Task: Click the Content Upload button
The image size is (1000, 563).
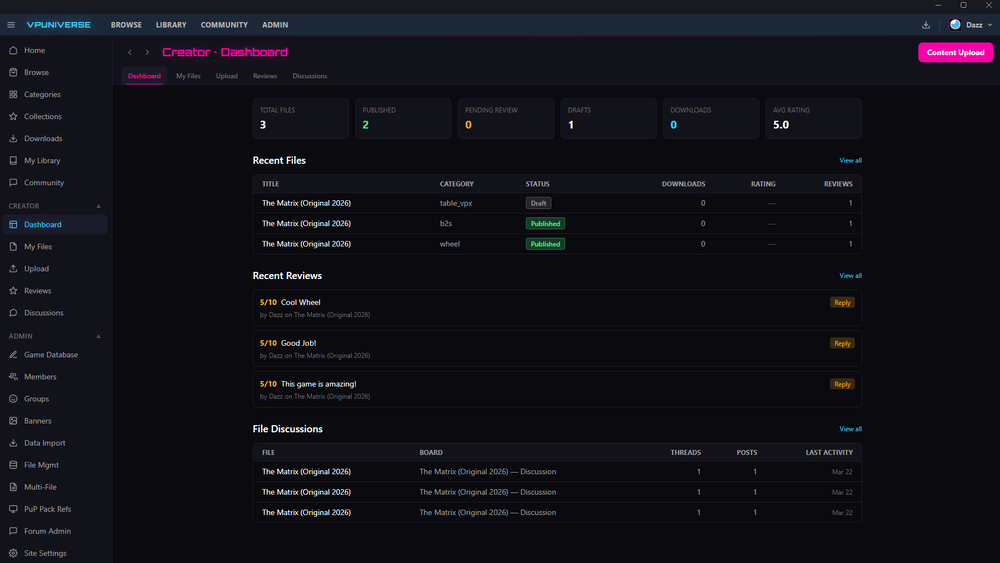Action: click(955, 52)
